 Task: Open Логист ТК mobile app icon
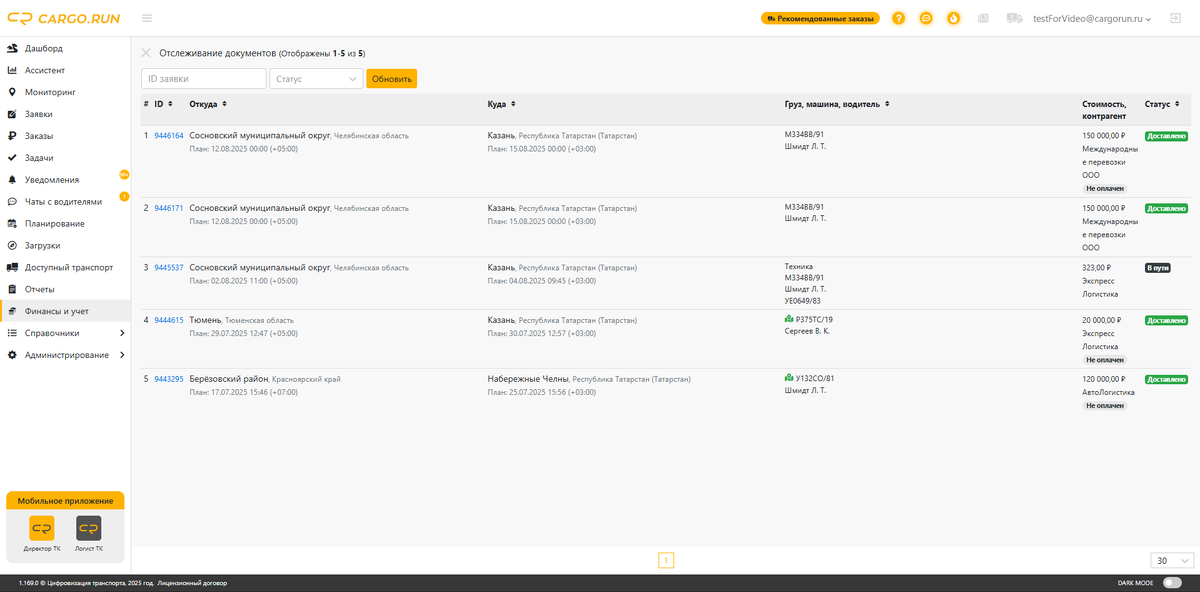click(x=89, y=529)
